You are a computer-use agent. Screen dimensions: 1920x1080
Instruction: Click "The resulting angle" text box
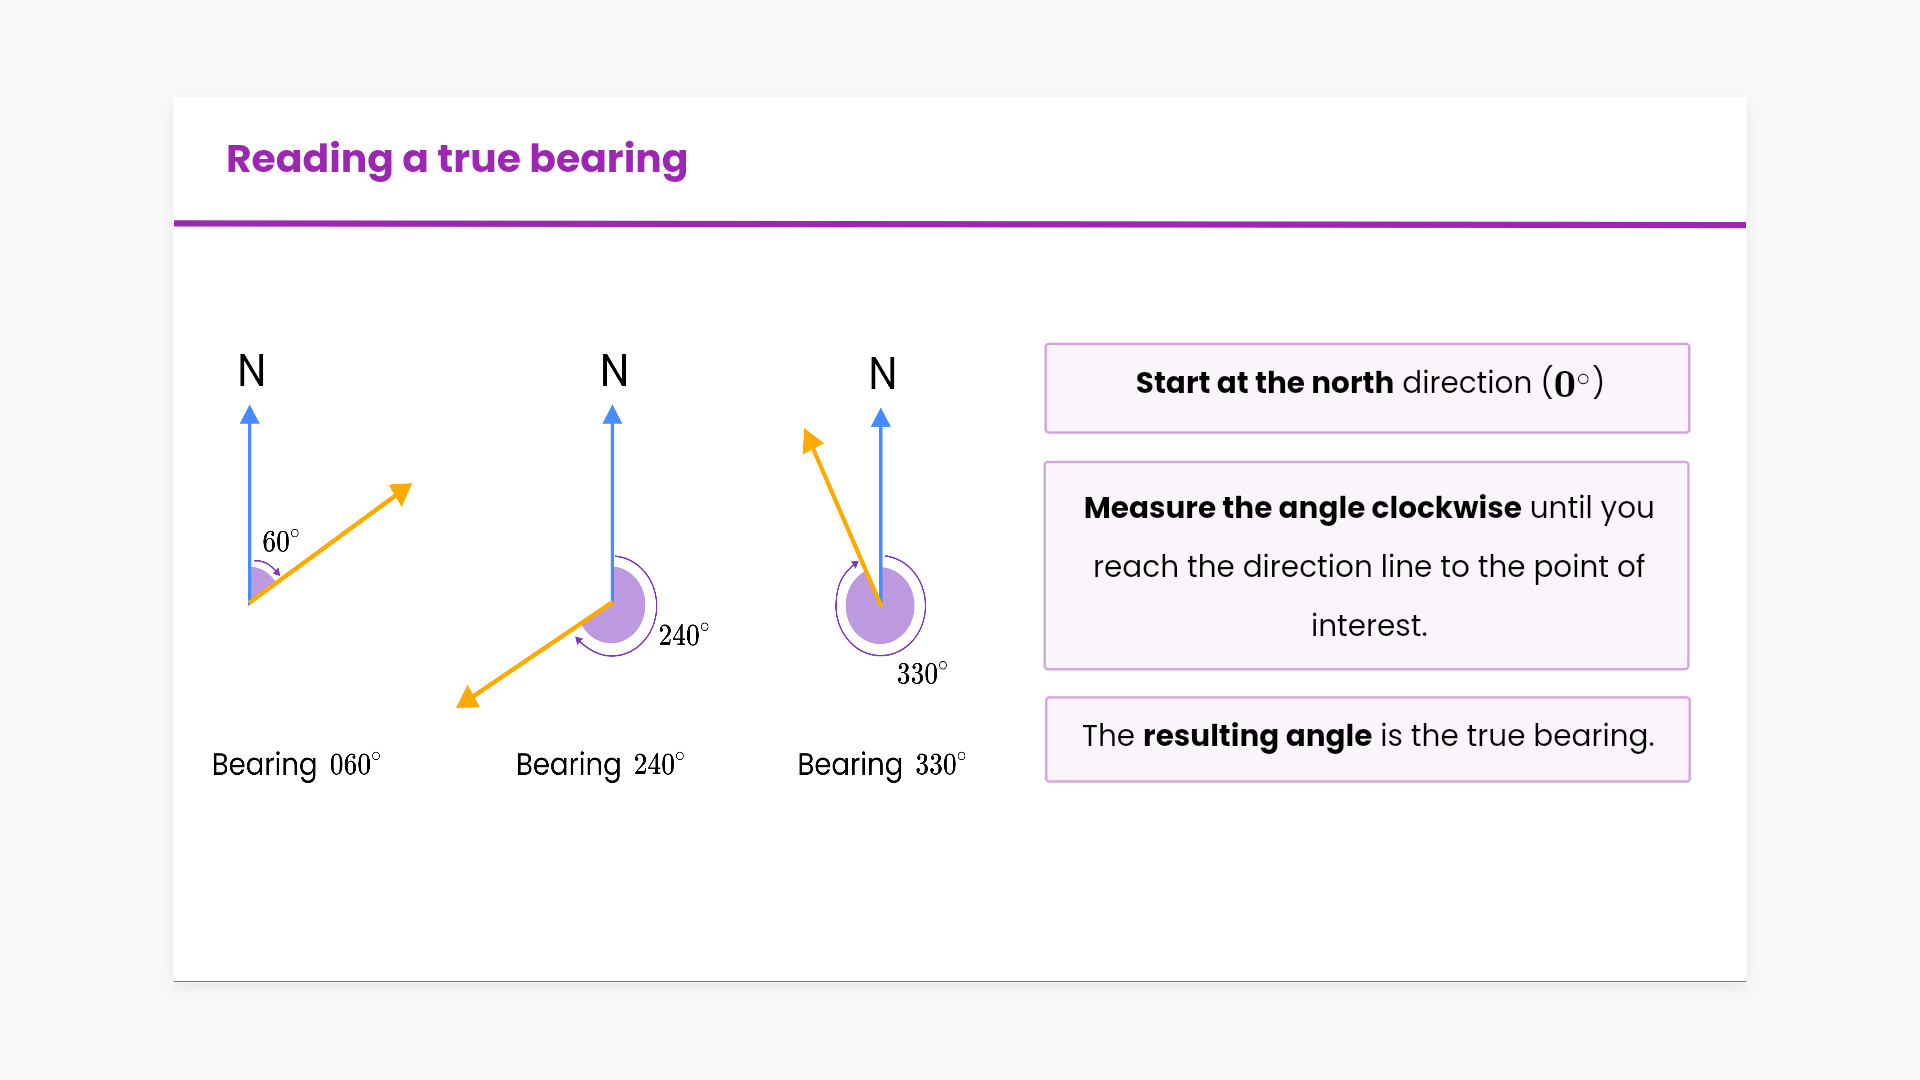point(1367,739)
